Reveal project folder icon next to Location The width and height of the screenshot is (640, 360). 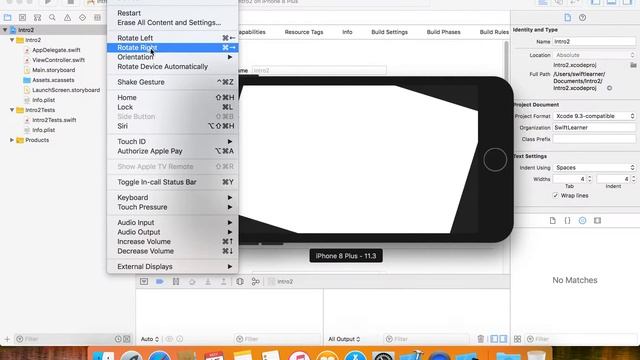[633, 65]
